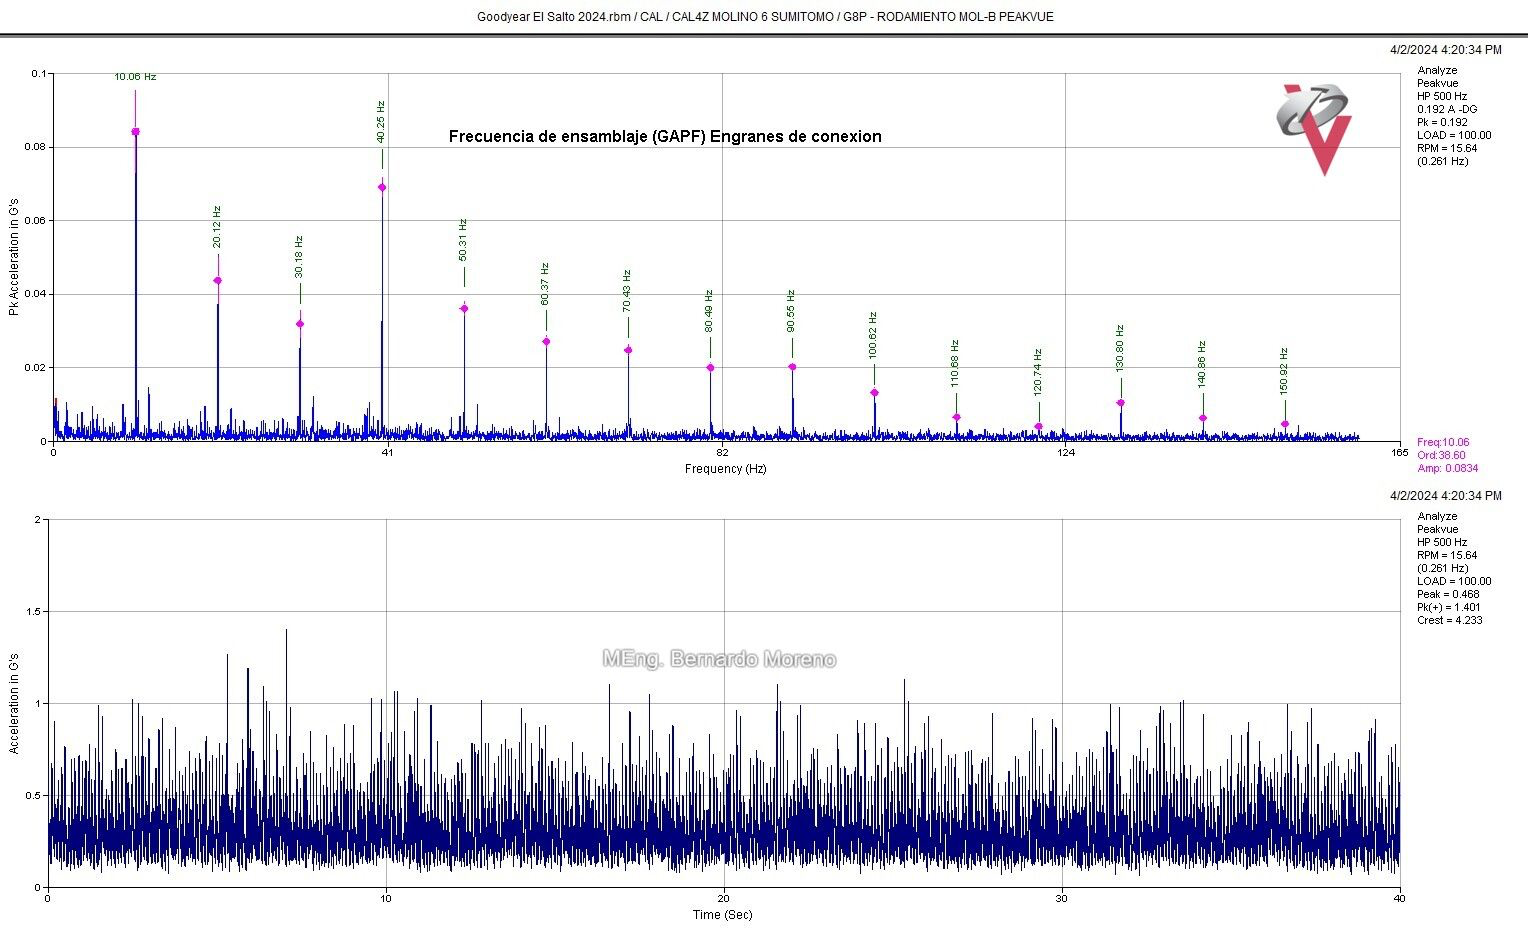Image resolution: width=1528 pixels, height=943 pixels.
Task: Select 'HP 500 Hz' in the spectrum info panel
Action: point(1442,96)
